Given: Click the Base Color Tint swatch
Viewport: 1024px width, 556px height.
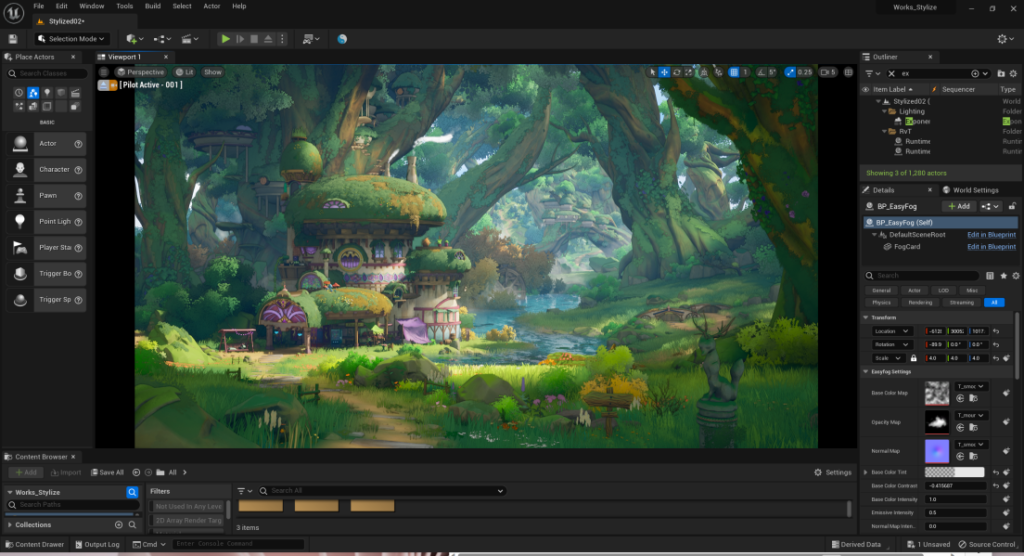Looking at the screenshot, I should coord(954,472).
